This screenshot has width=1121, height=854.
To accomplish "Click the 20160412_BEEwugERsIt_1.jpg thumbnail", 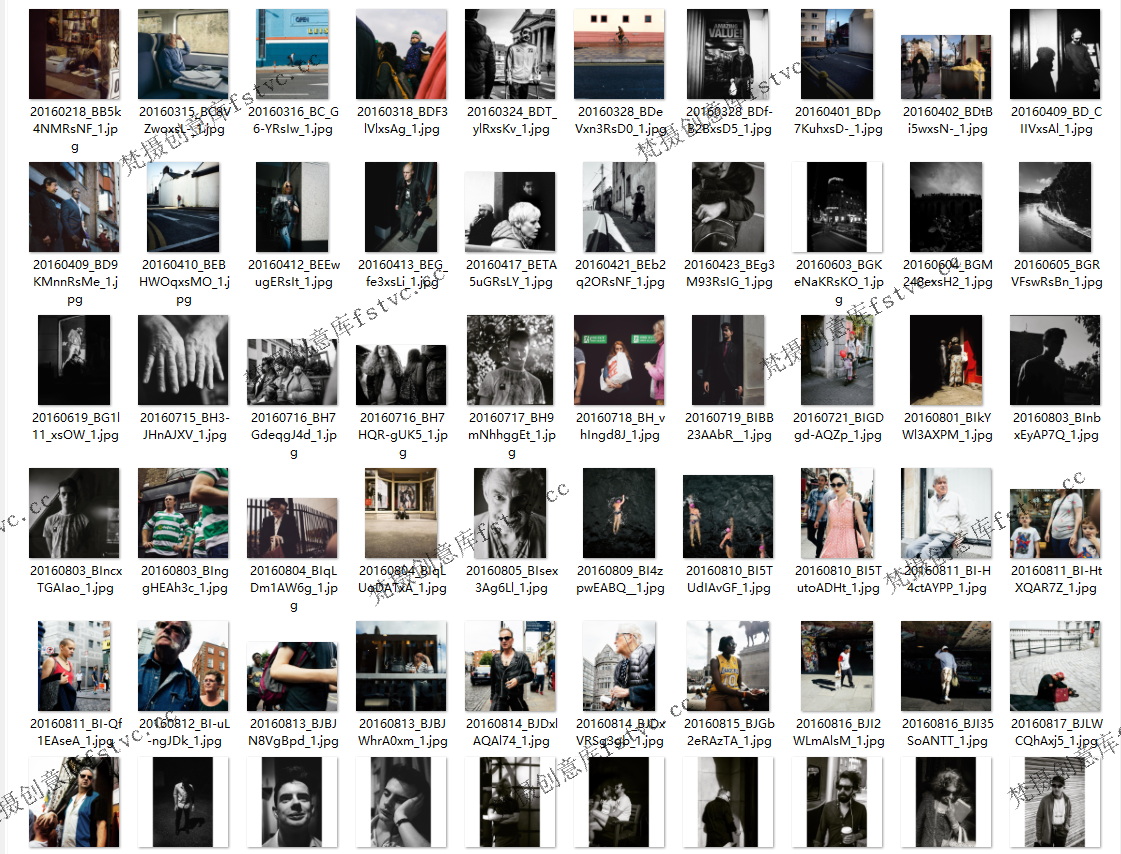I will (x=293, y=207).
